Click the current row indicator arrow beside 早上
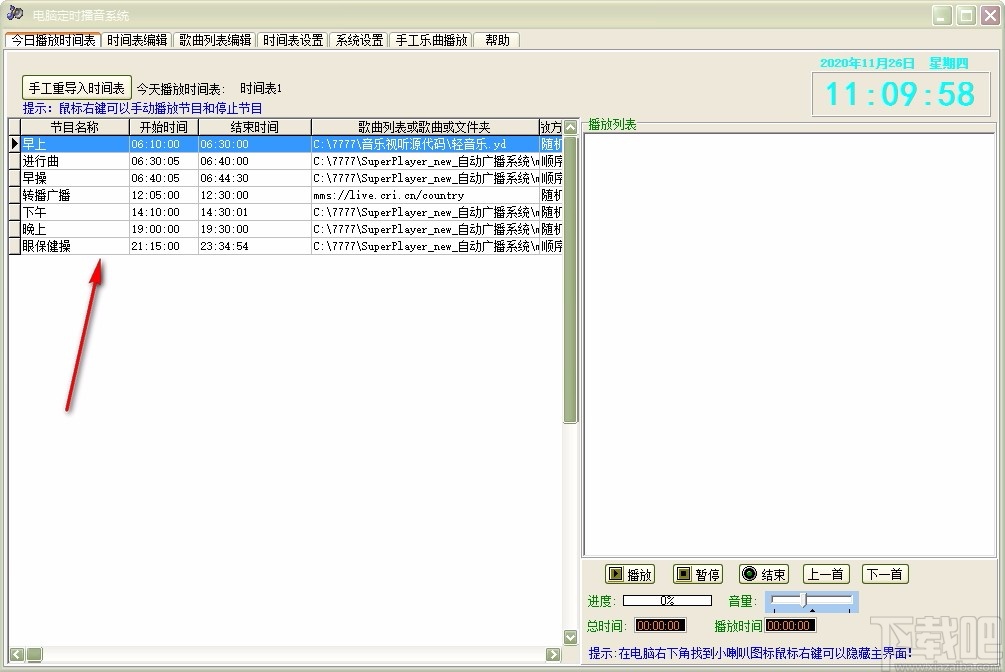 pos(14,143)
